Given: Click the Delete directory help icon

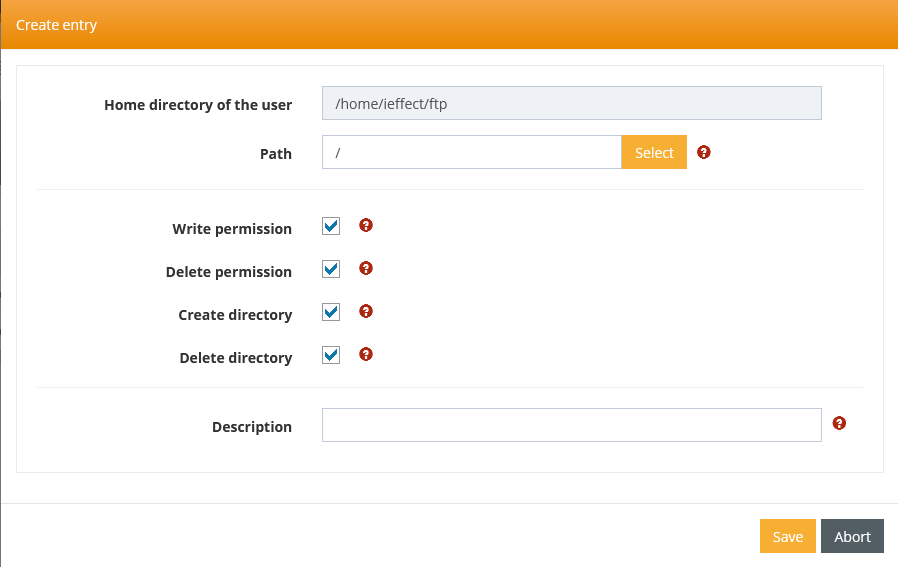Looking at the screenshot, I should tap(366, 355).
